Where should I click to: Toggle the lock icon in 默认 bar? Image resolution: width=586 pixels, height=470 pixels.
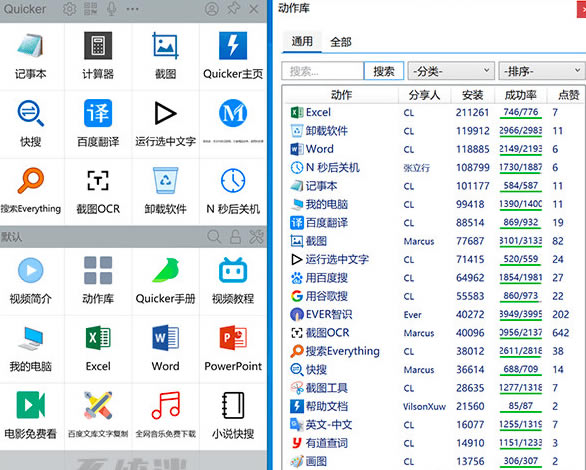tap(235, 236)
